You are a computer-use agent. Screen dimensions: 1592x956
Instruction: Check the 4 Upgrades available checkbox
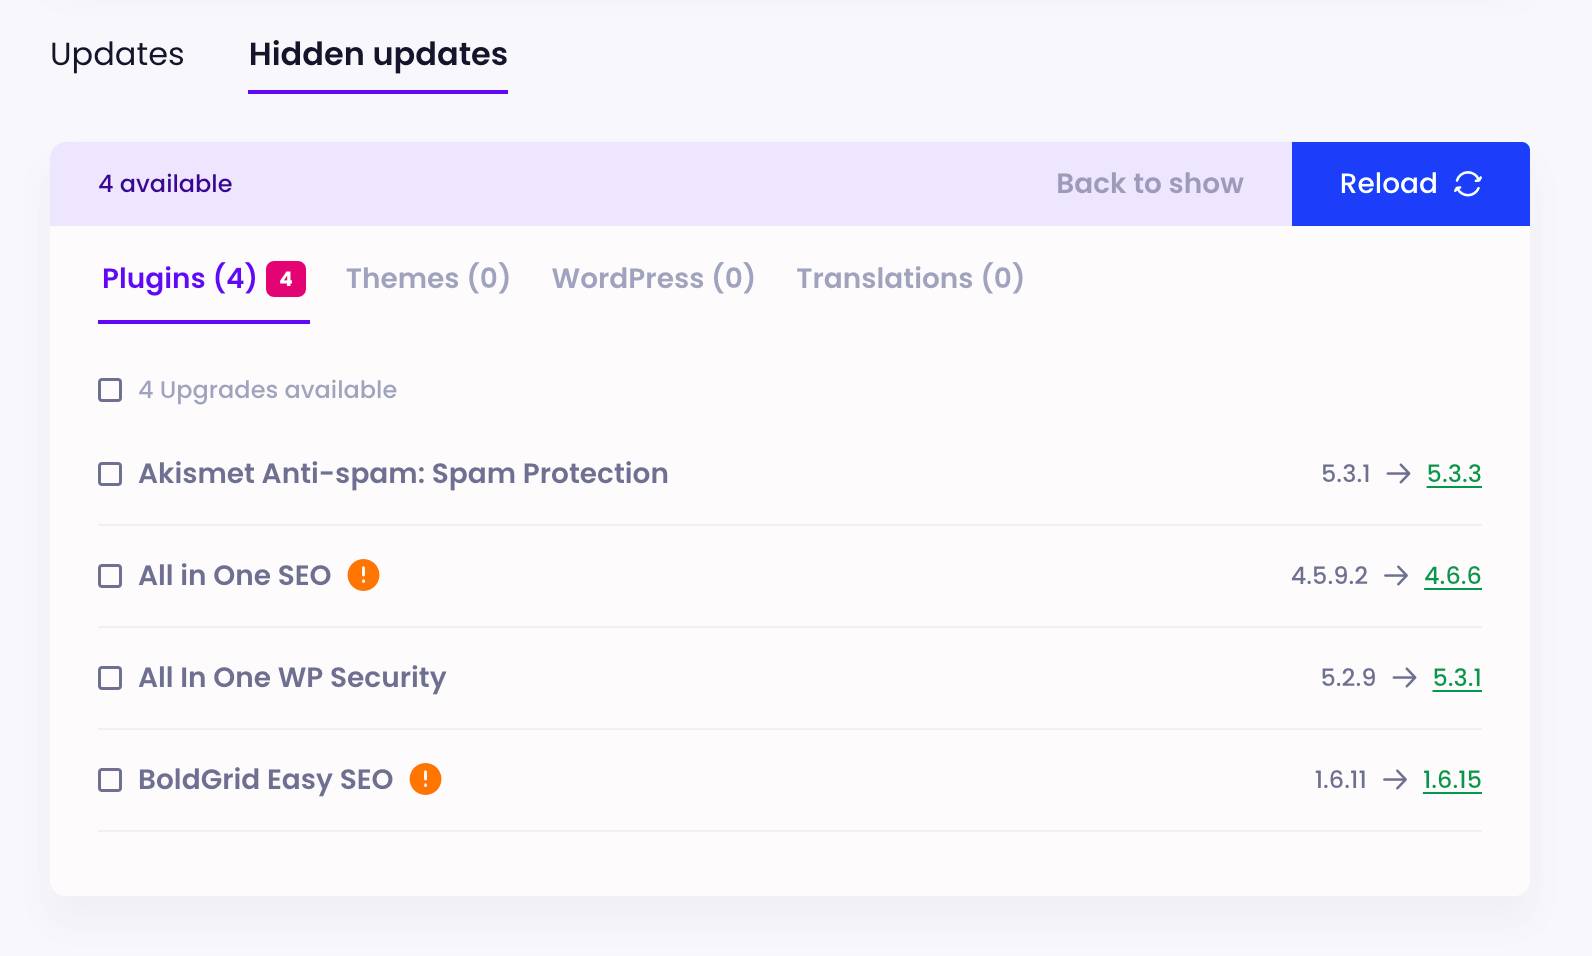point(109,390)
